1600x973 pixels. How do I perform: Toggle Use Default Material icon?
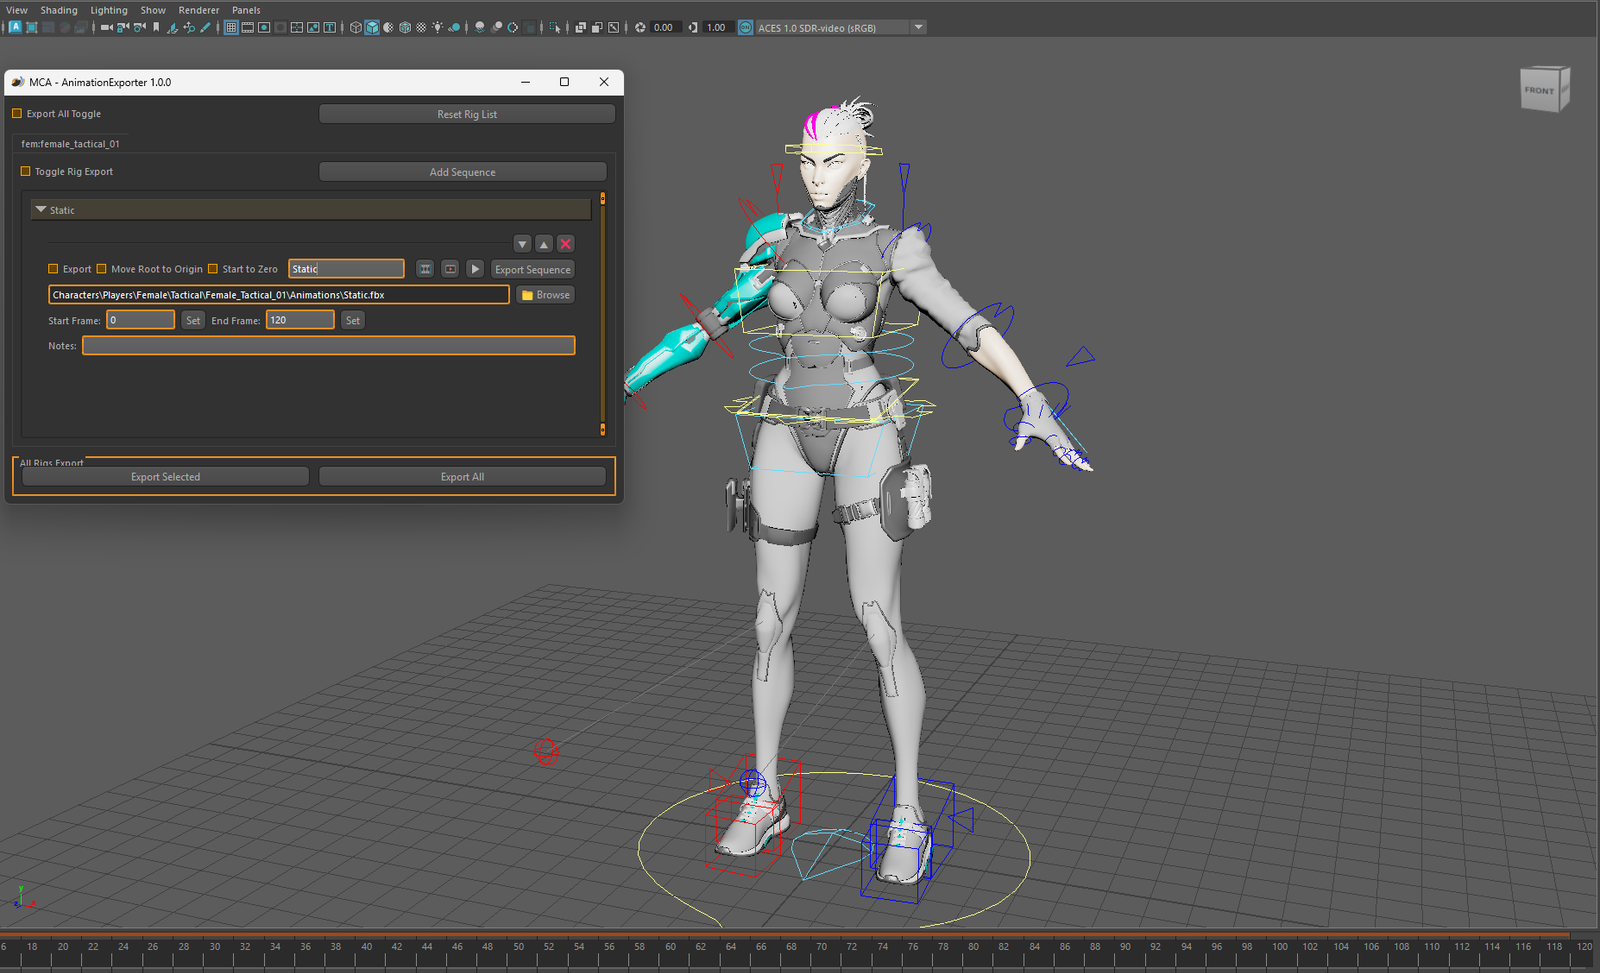(388, 27)
